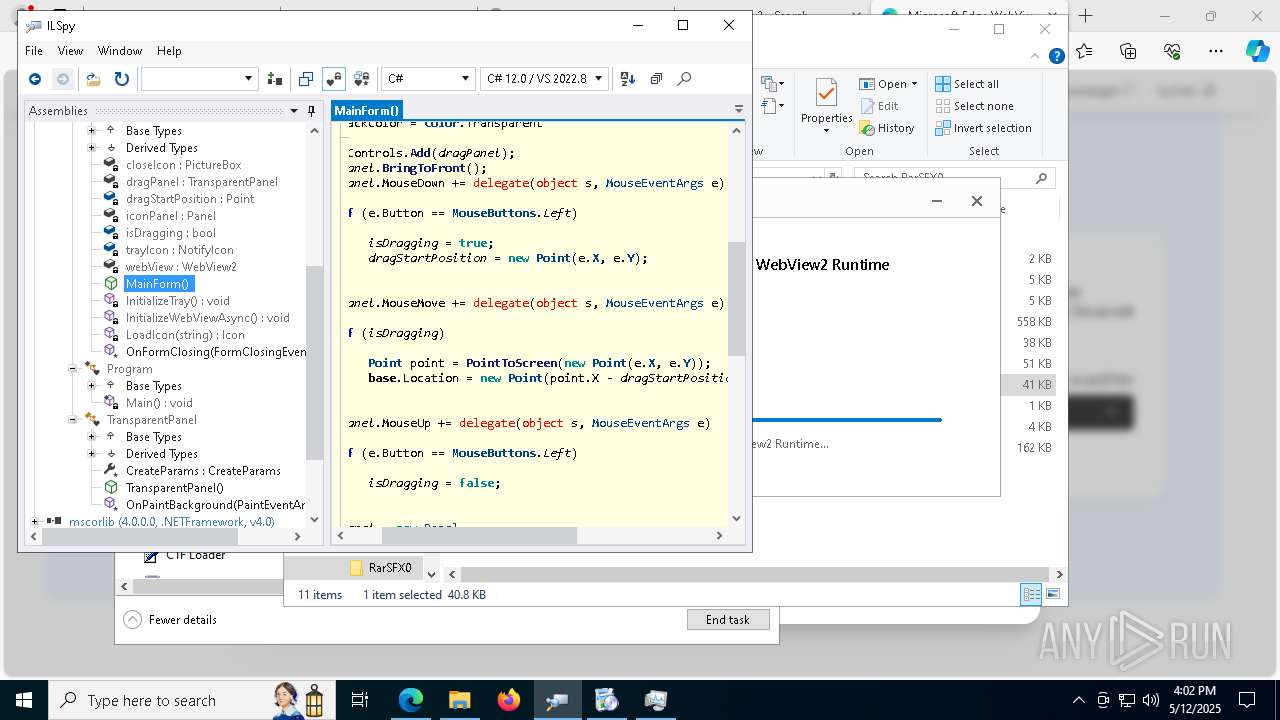Go back in ILSpy navigation history
This screenshot has width=1280, height=720.
[x=35, y=79]
